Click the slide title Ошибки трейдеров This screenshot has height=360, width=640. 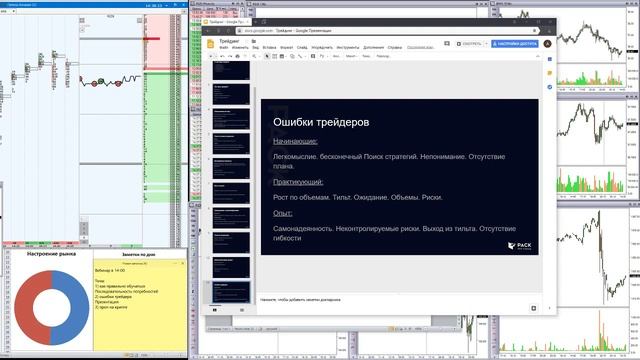point(321,122)
